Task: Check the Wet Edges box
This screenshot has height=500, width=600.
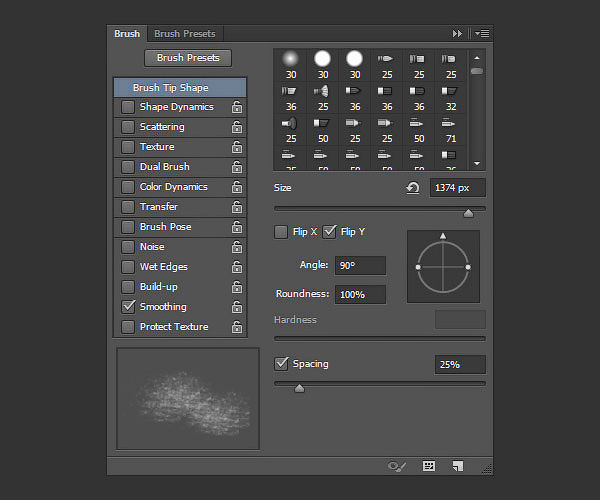Action: [x=128, y=267]
